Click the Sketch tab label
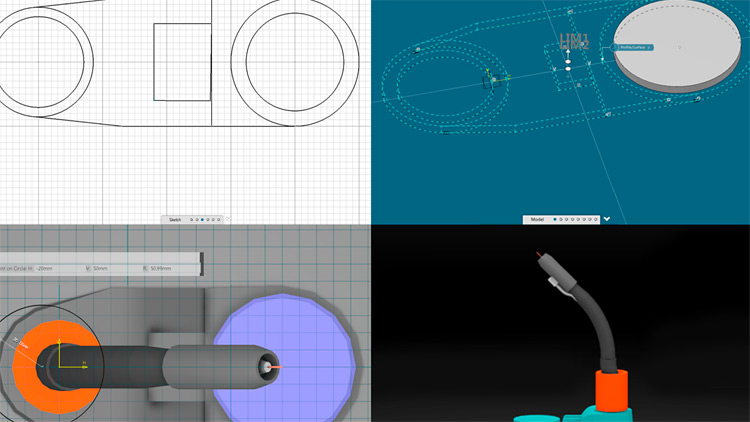The image size is (750, 422). click(x=174, y=219)
